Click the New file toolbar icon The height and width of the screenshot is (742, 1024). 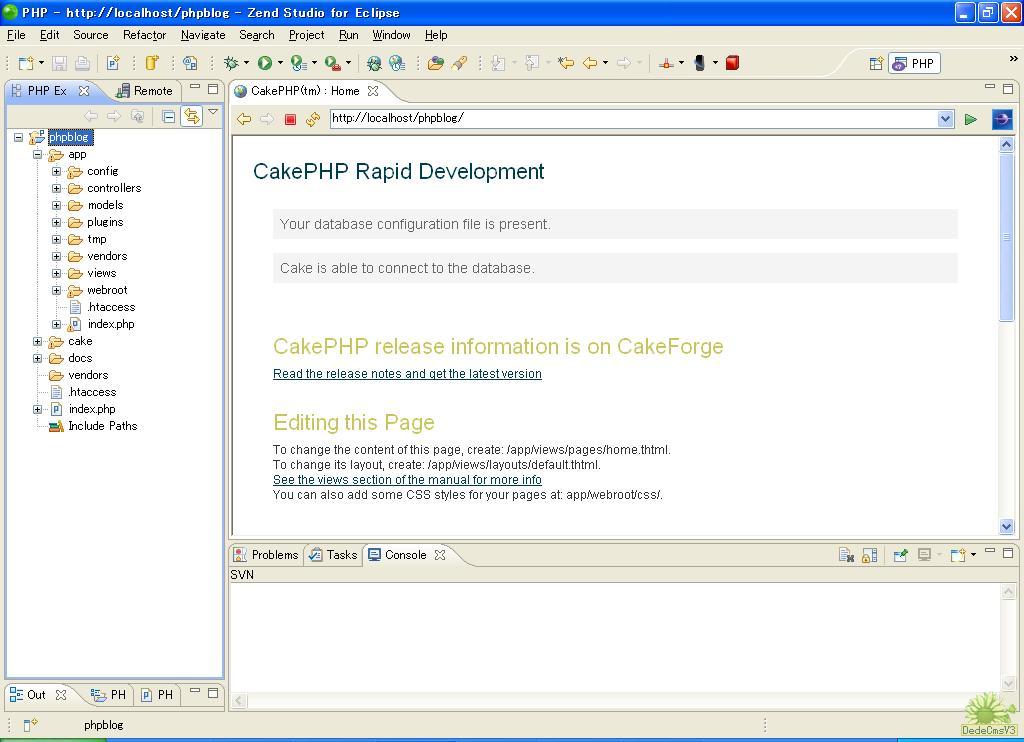pos(25,63)
